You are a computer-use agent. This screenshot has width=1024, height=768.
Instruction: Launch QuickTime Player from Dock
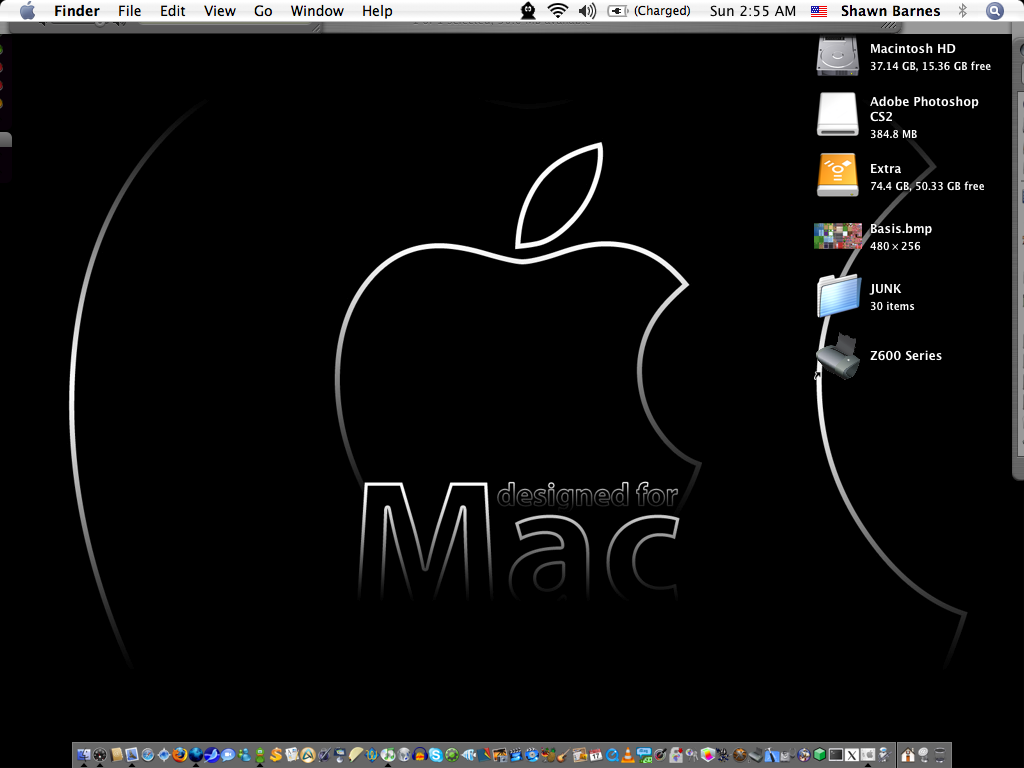(x=612, y=756)
